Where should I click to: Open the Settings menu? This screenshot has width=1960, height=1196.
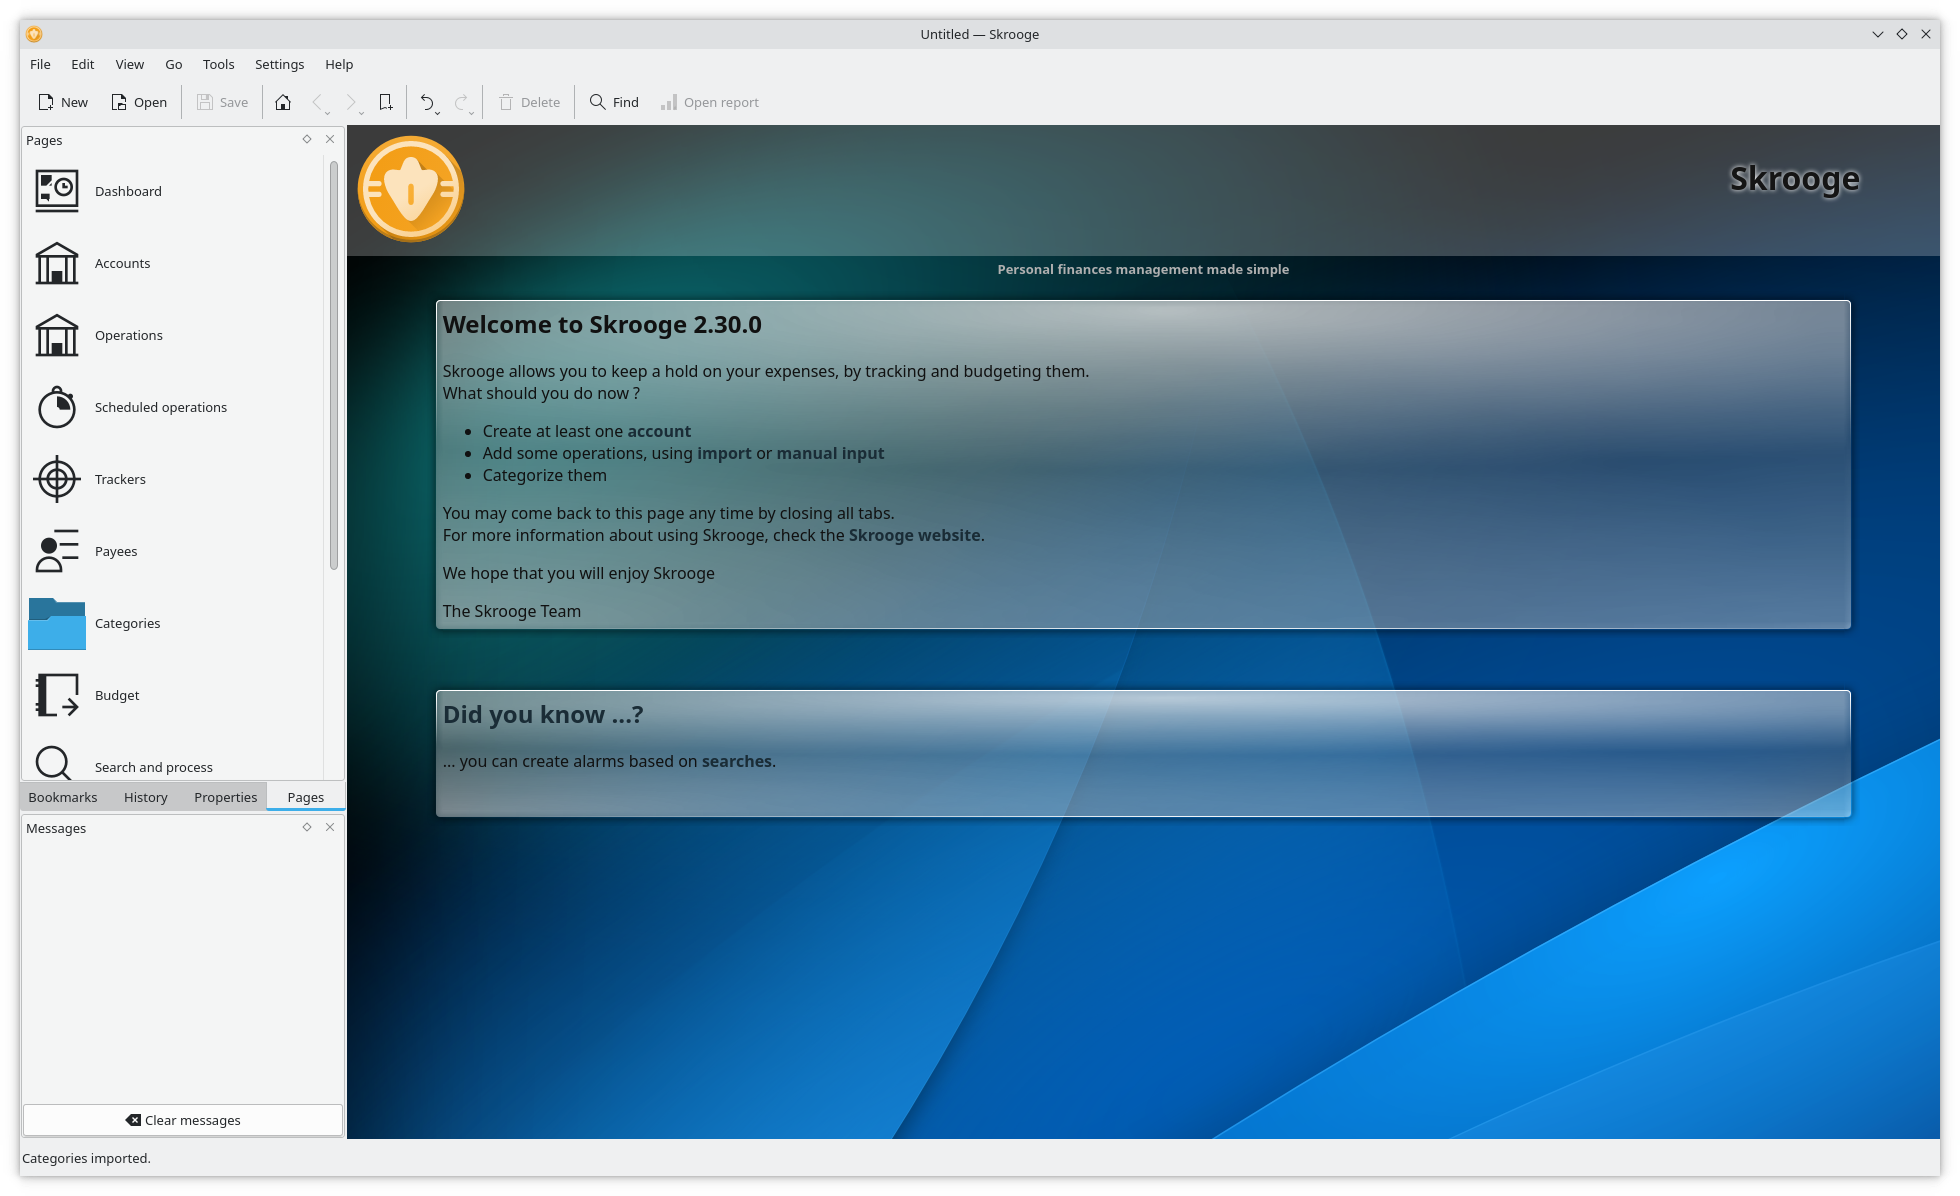[x=279, y=64]
